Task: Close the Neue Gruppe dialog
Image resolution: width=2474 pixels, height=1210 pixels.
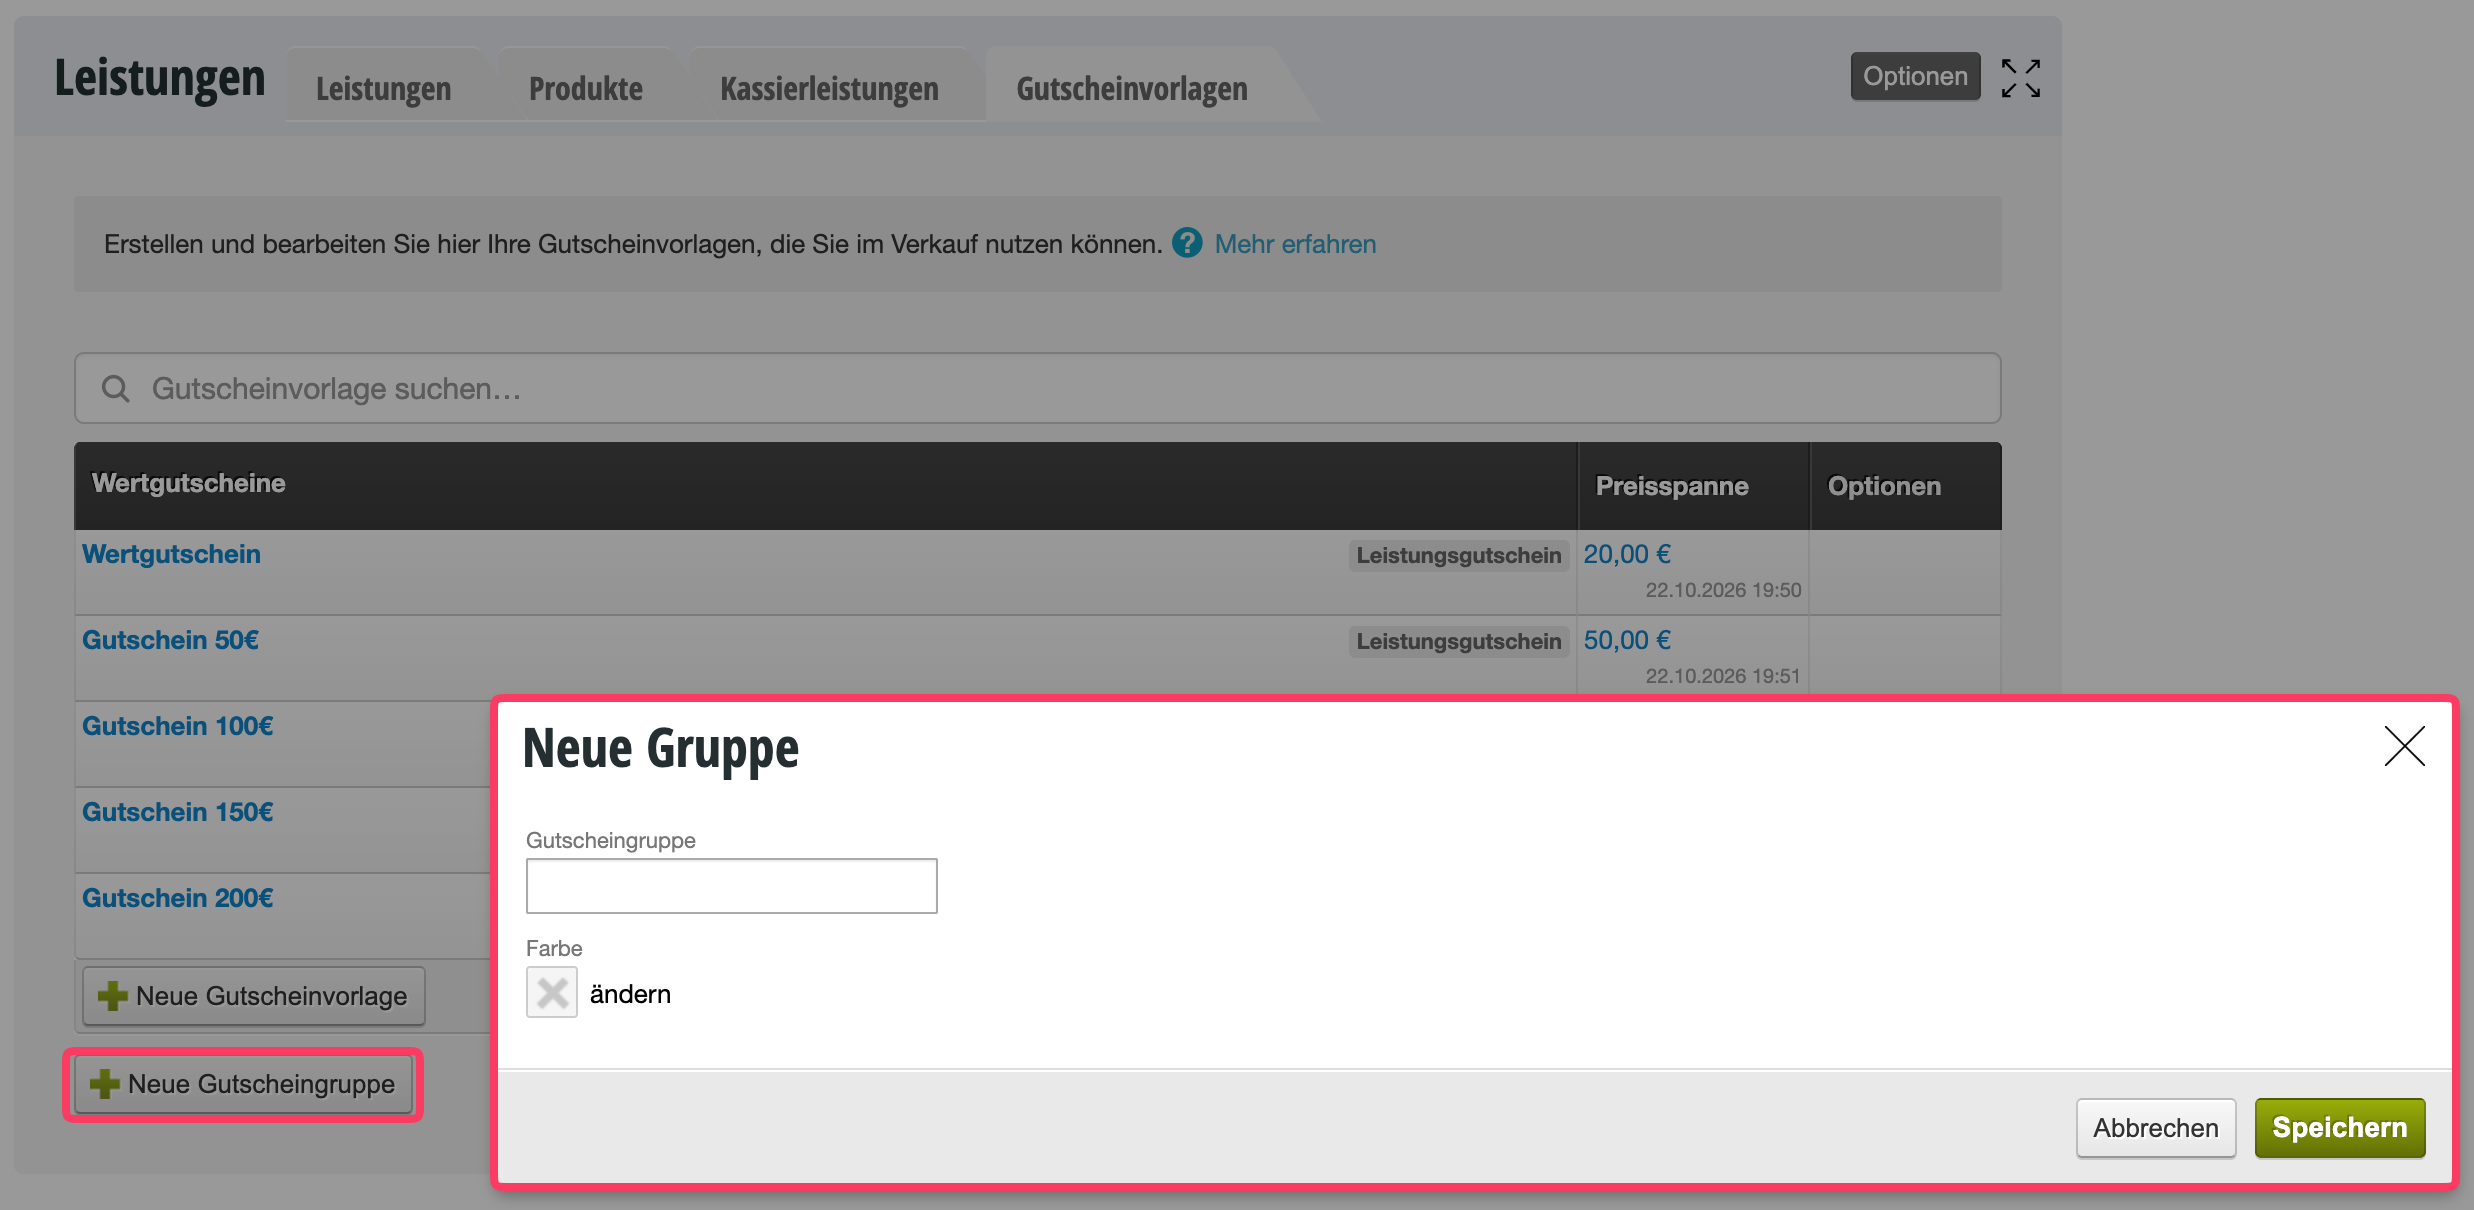Action: (x=2404, y=746)
